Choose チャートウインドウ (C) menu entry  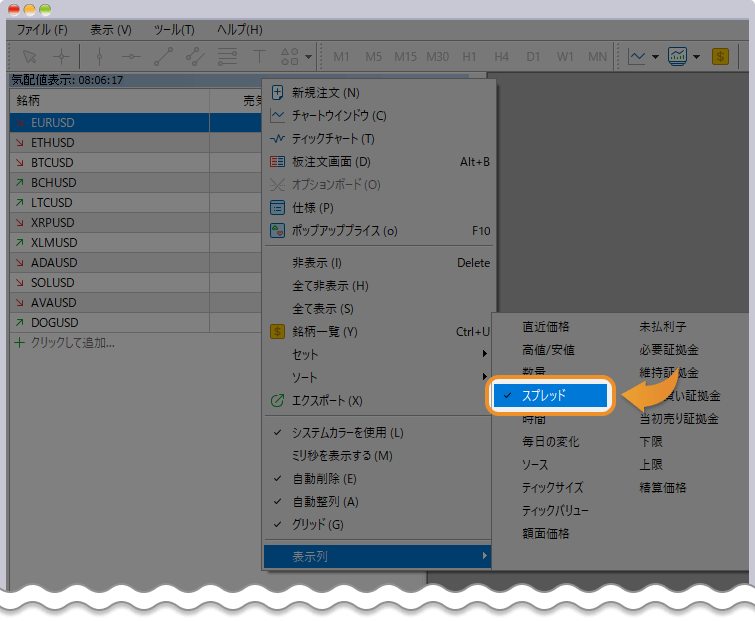click(x=378, y=116)
